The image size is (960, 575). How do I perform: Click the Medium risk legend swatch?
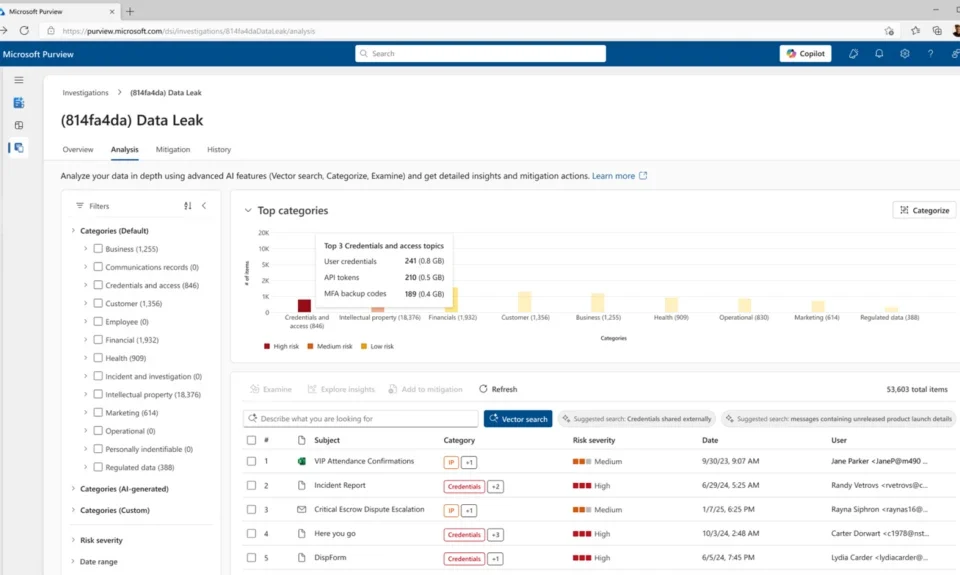point(310,347)
